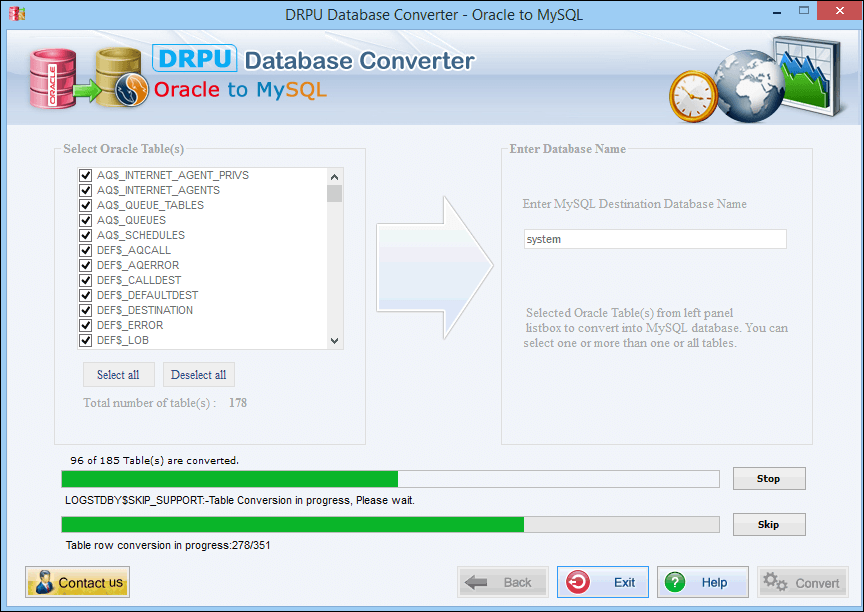Click the table list scroll down arrow
The image size is (864, 612).
(334, 341)
